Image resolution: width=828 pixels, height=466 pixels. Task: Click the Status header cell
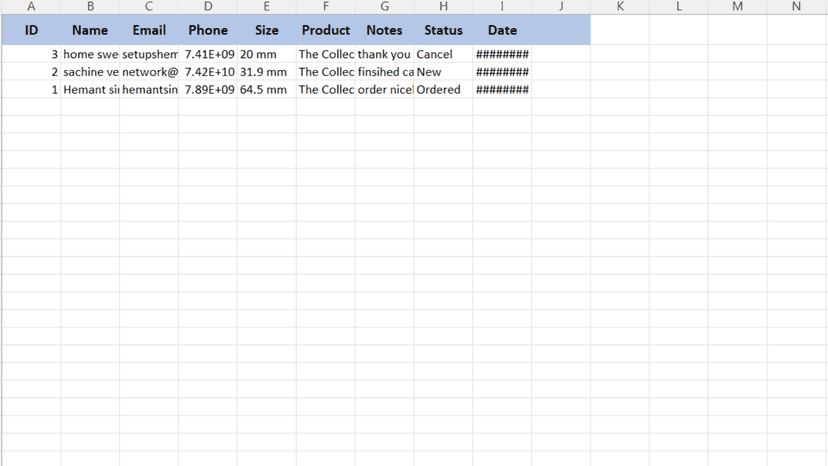[x=444, y=30]
